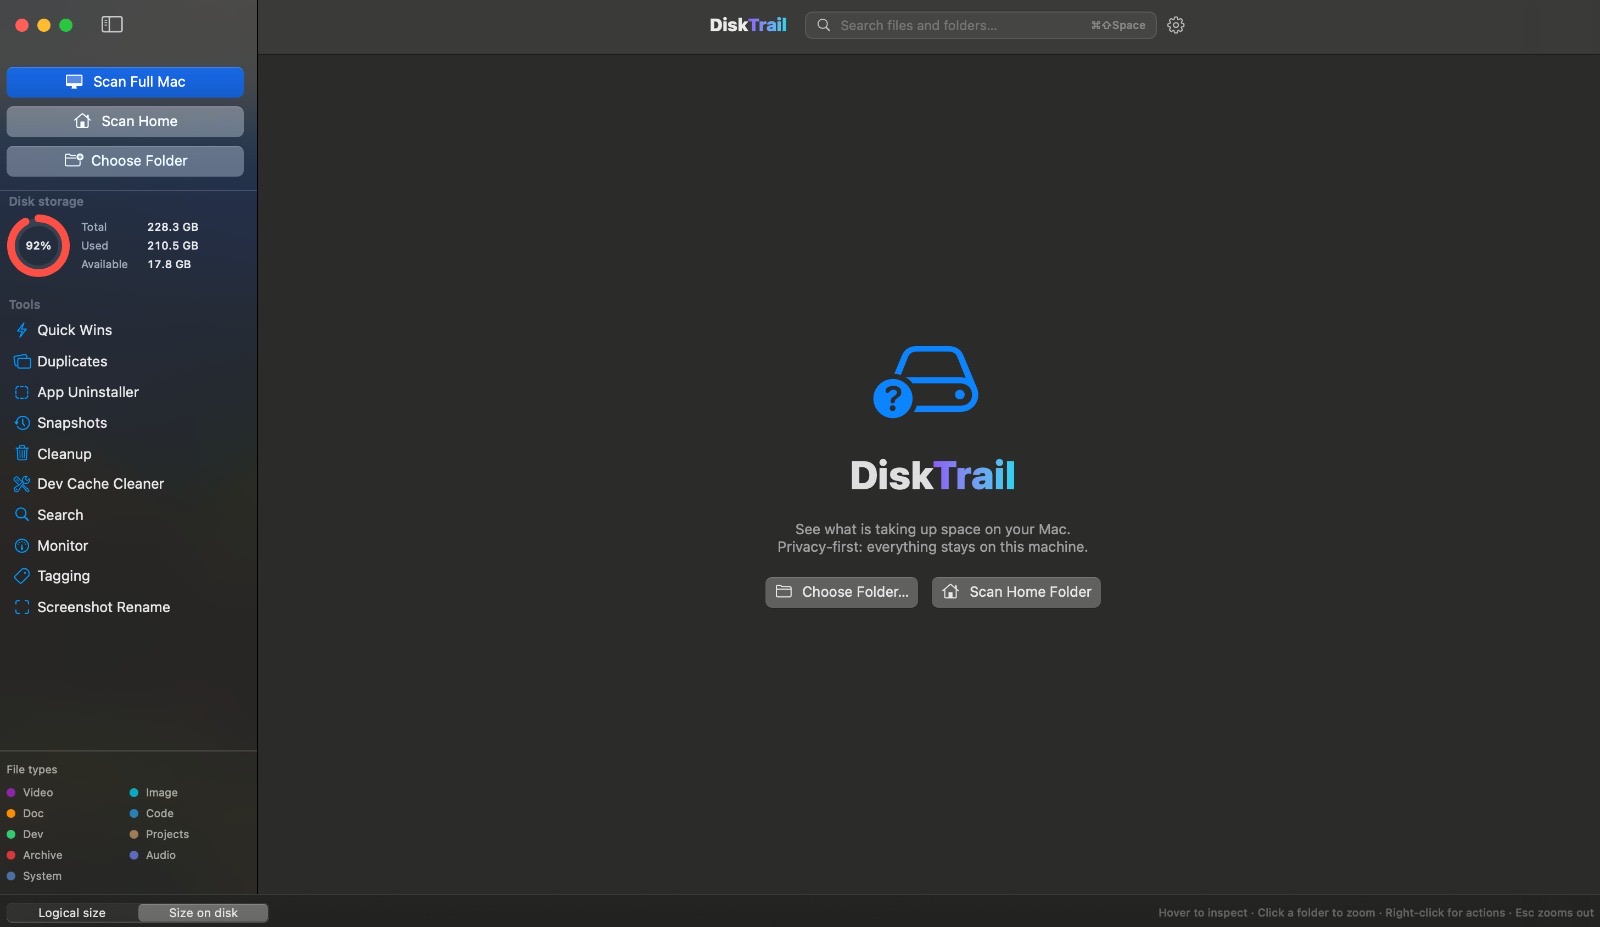Click the large DiskTrail center logo text

pos(933,475)
